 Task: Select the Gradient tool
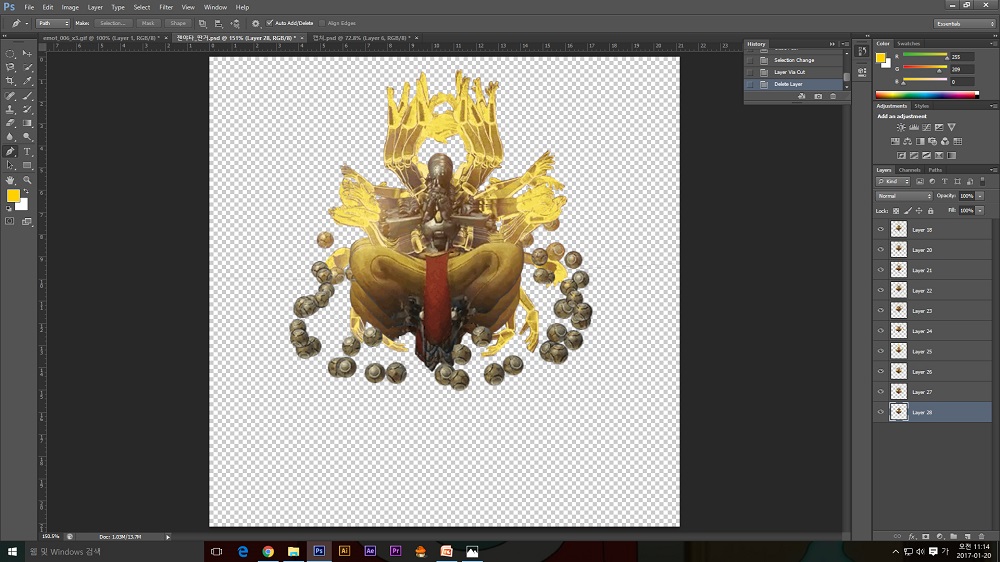click(x=27, y=123)
